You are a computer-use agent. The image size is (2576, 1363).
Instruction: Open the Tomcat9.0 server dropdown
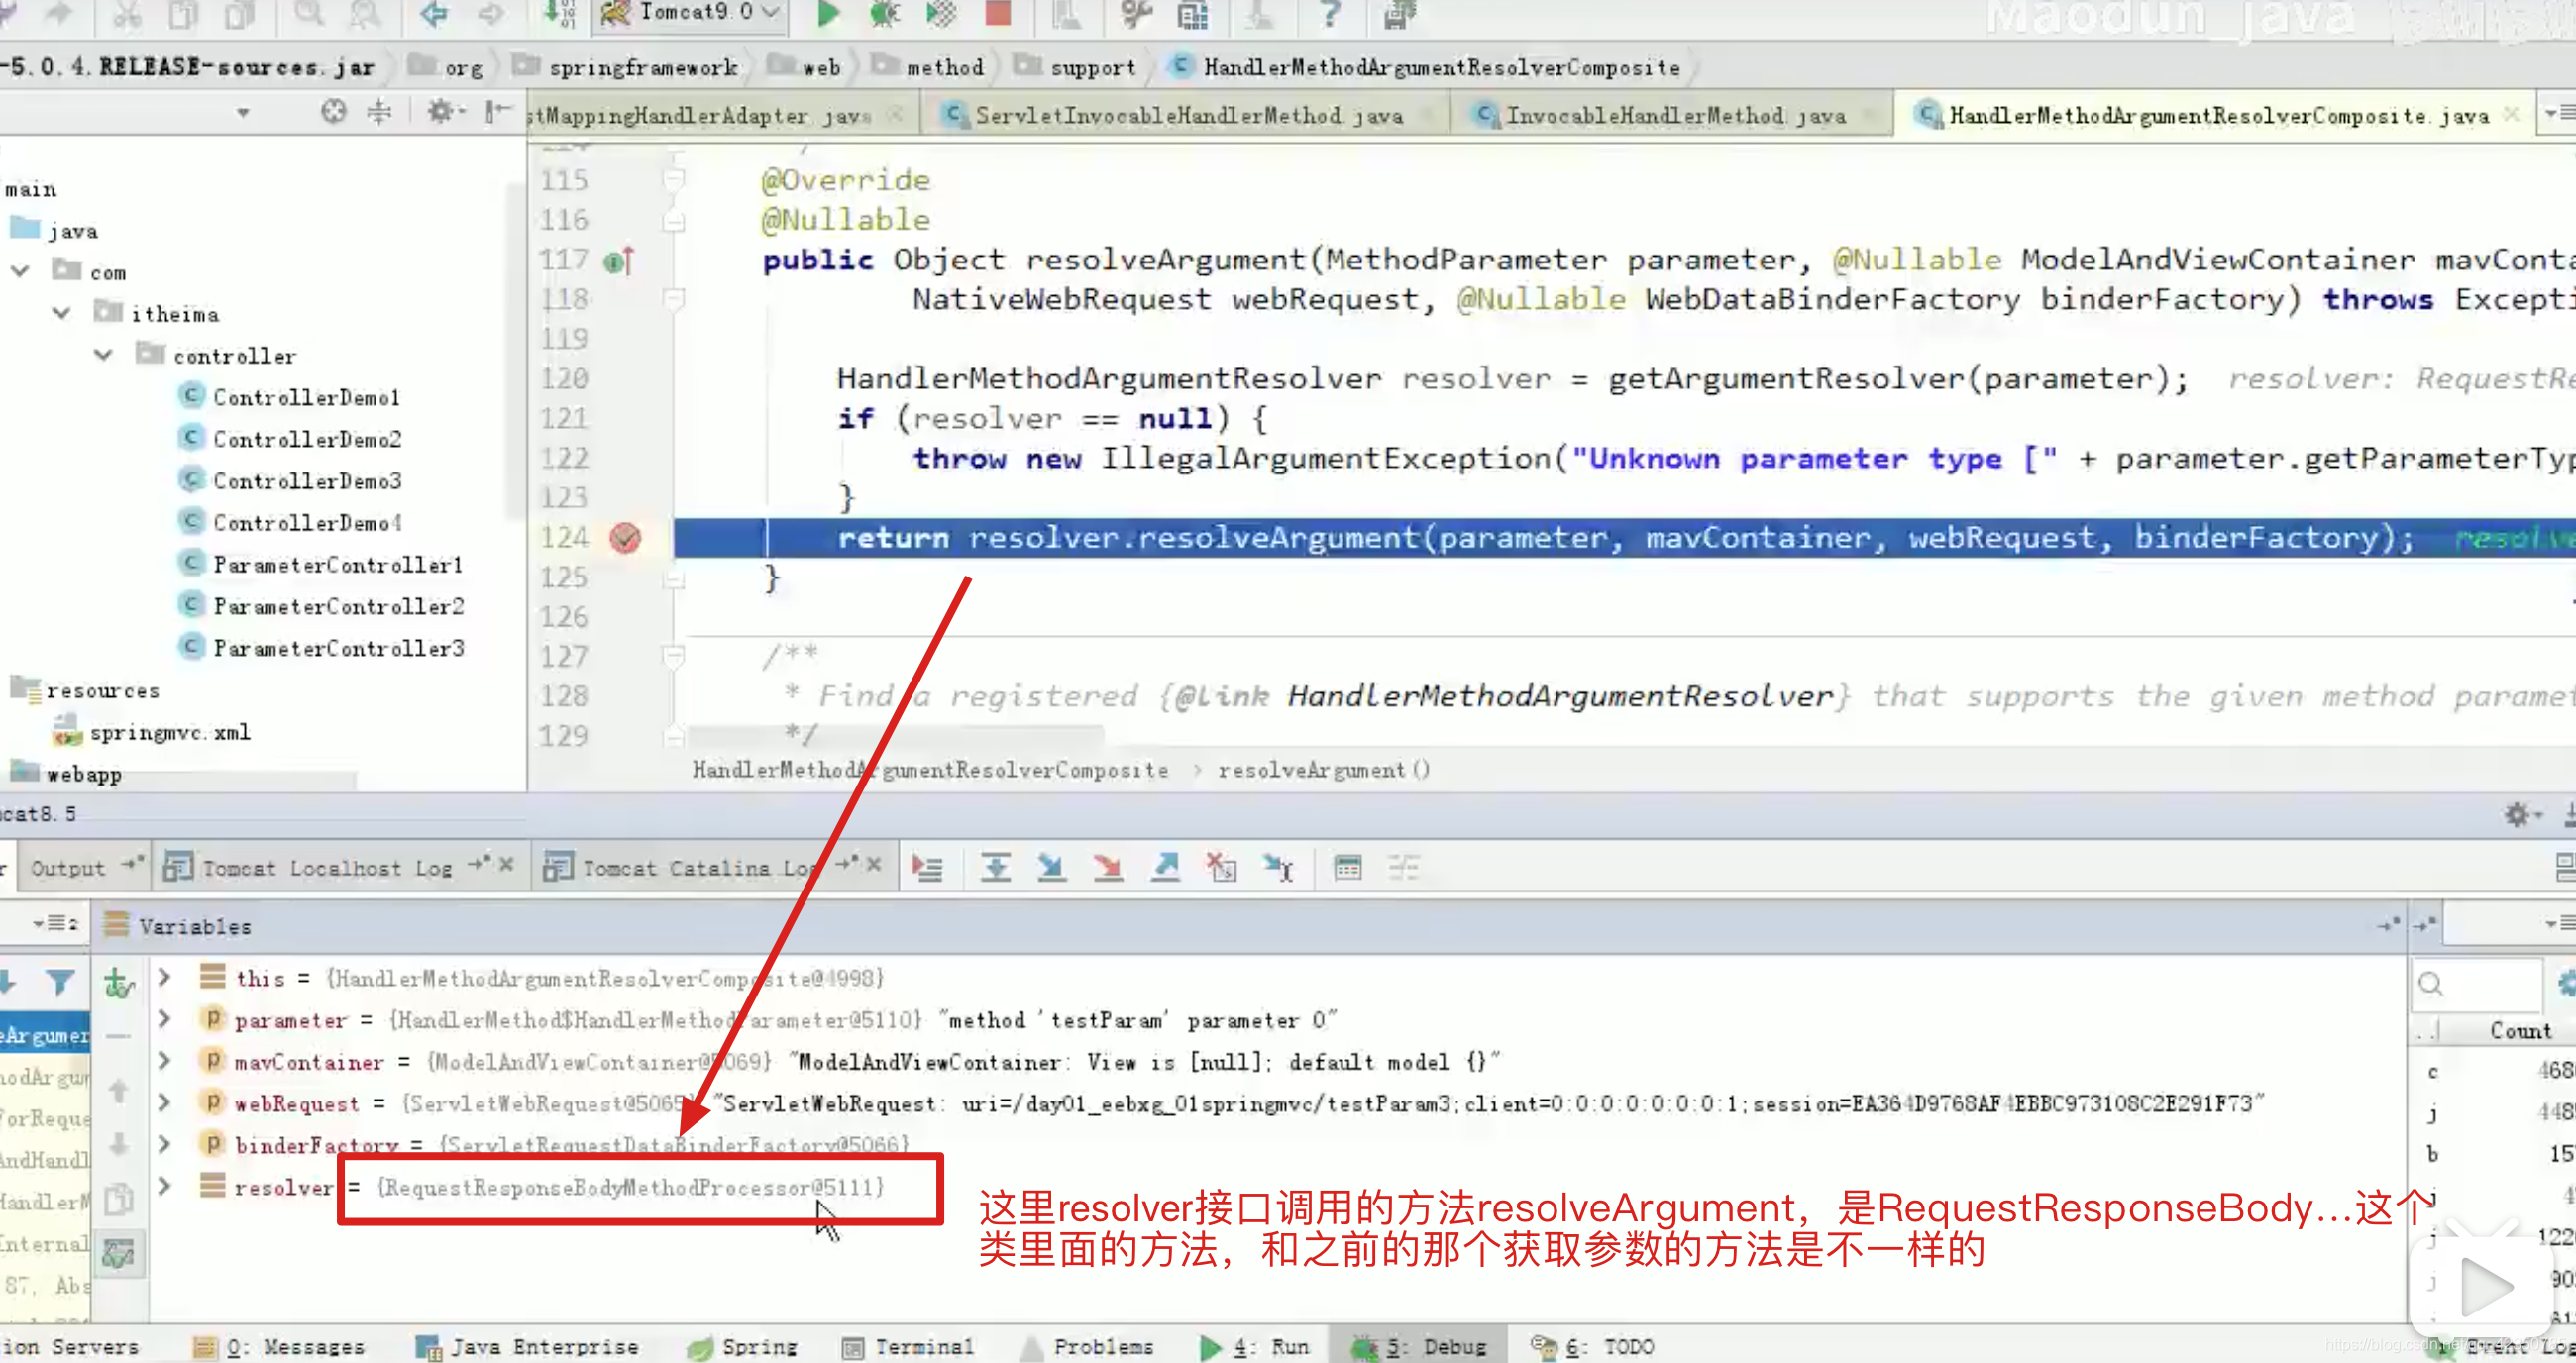(x=775, y=15)
